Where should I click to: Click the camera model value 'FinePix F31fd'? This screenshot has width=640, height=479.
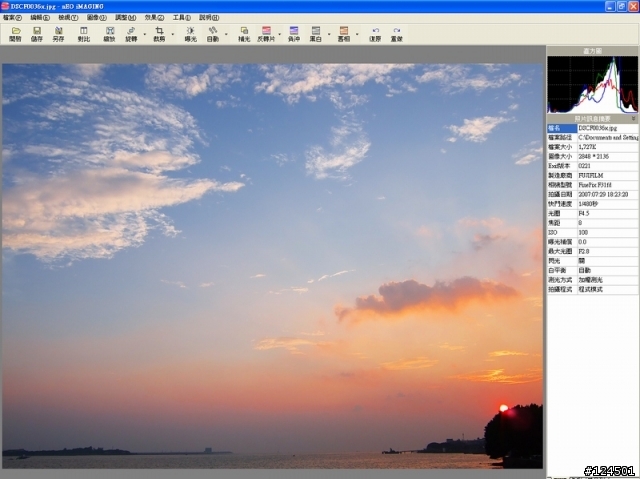[x=595, y=185]
